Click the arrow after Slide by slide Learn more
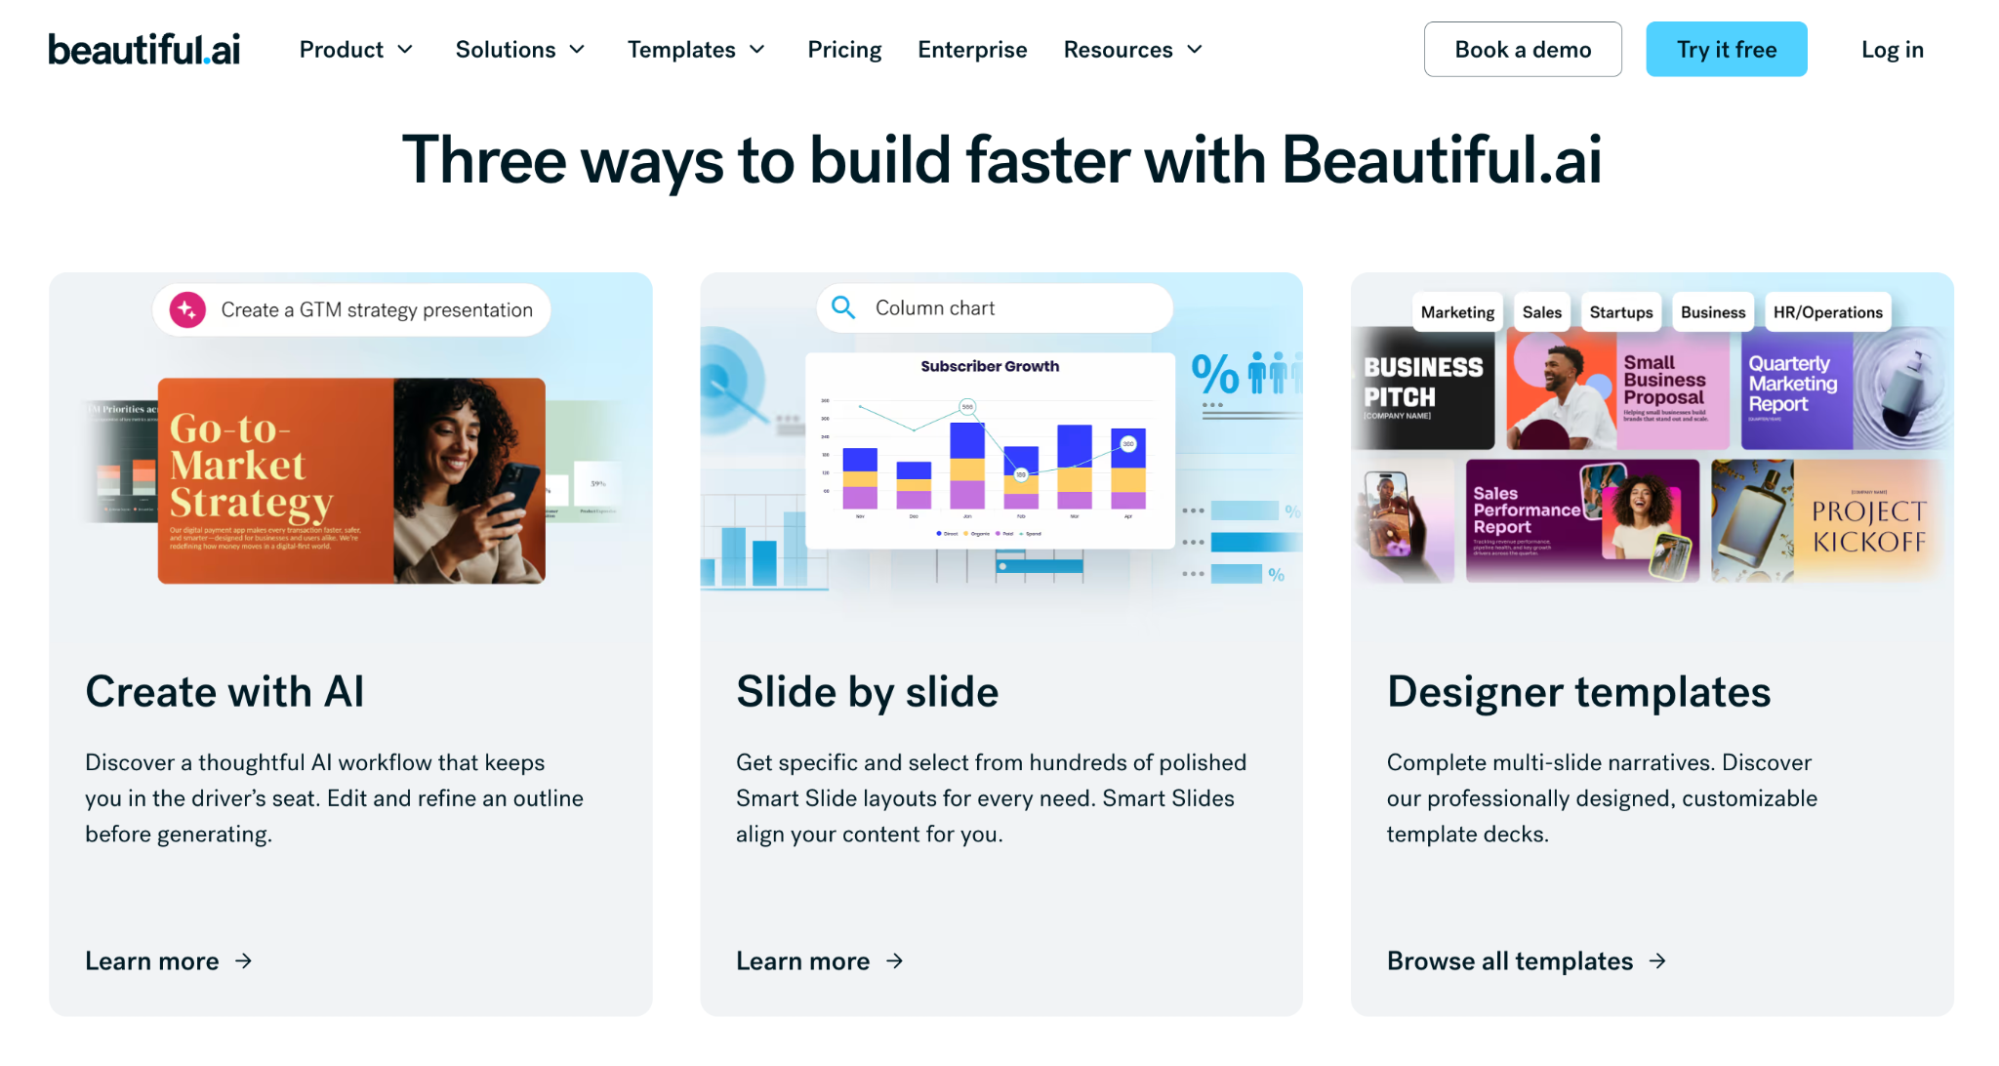The image size is (1999, 1066). tap(895, 961)
